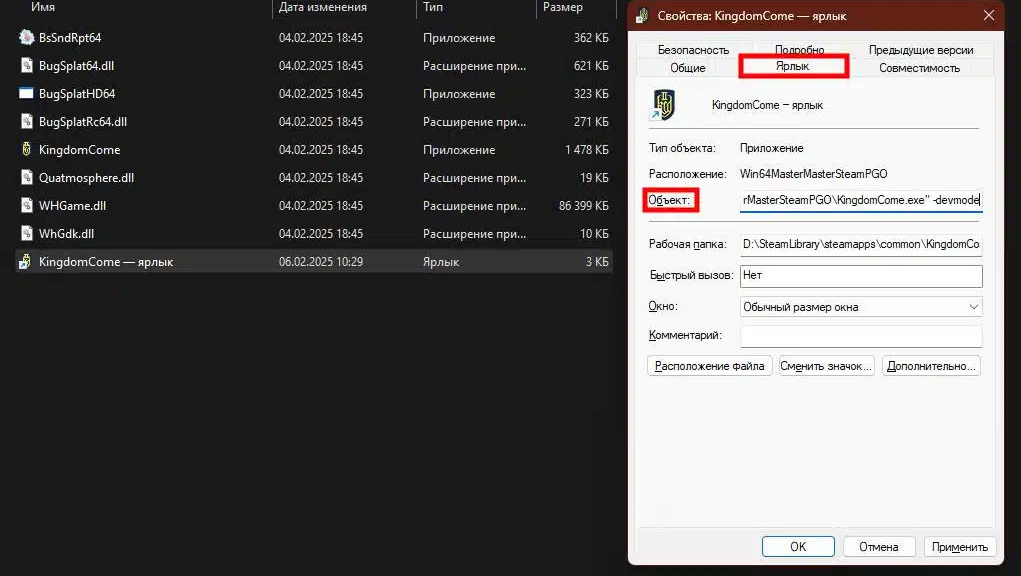
Task: Click the WHGame.dll file icon
Action: [26, 206]
